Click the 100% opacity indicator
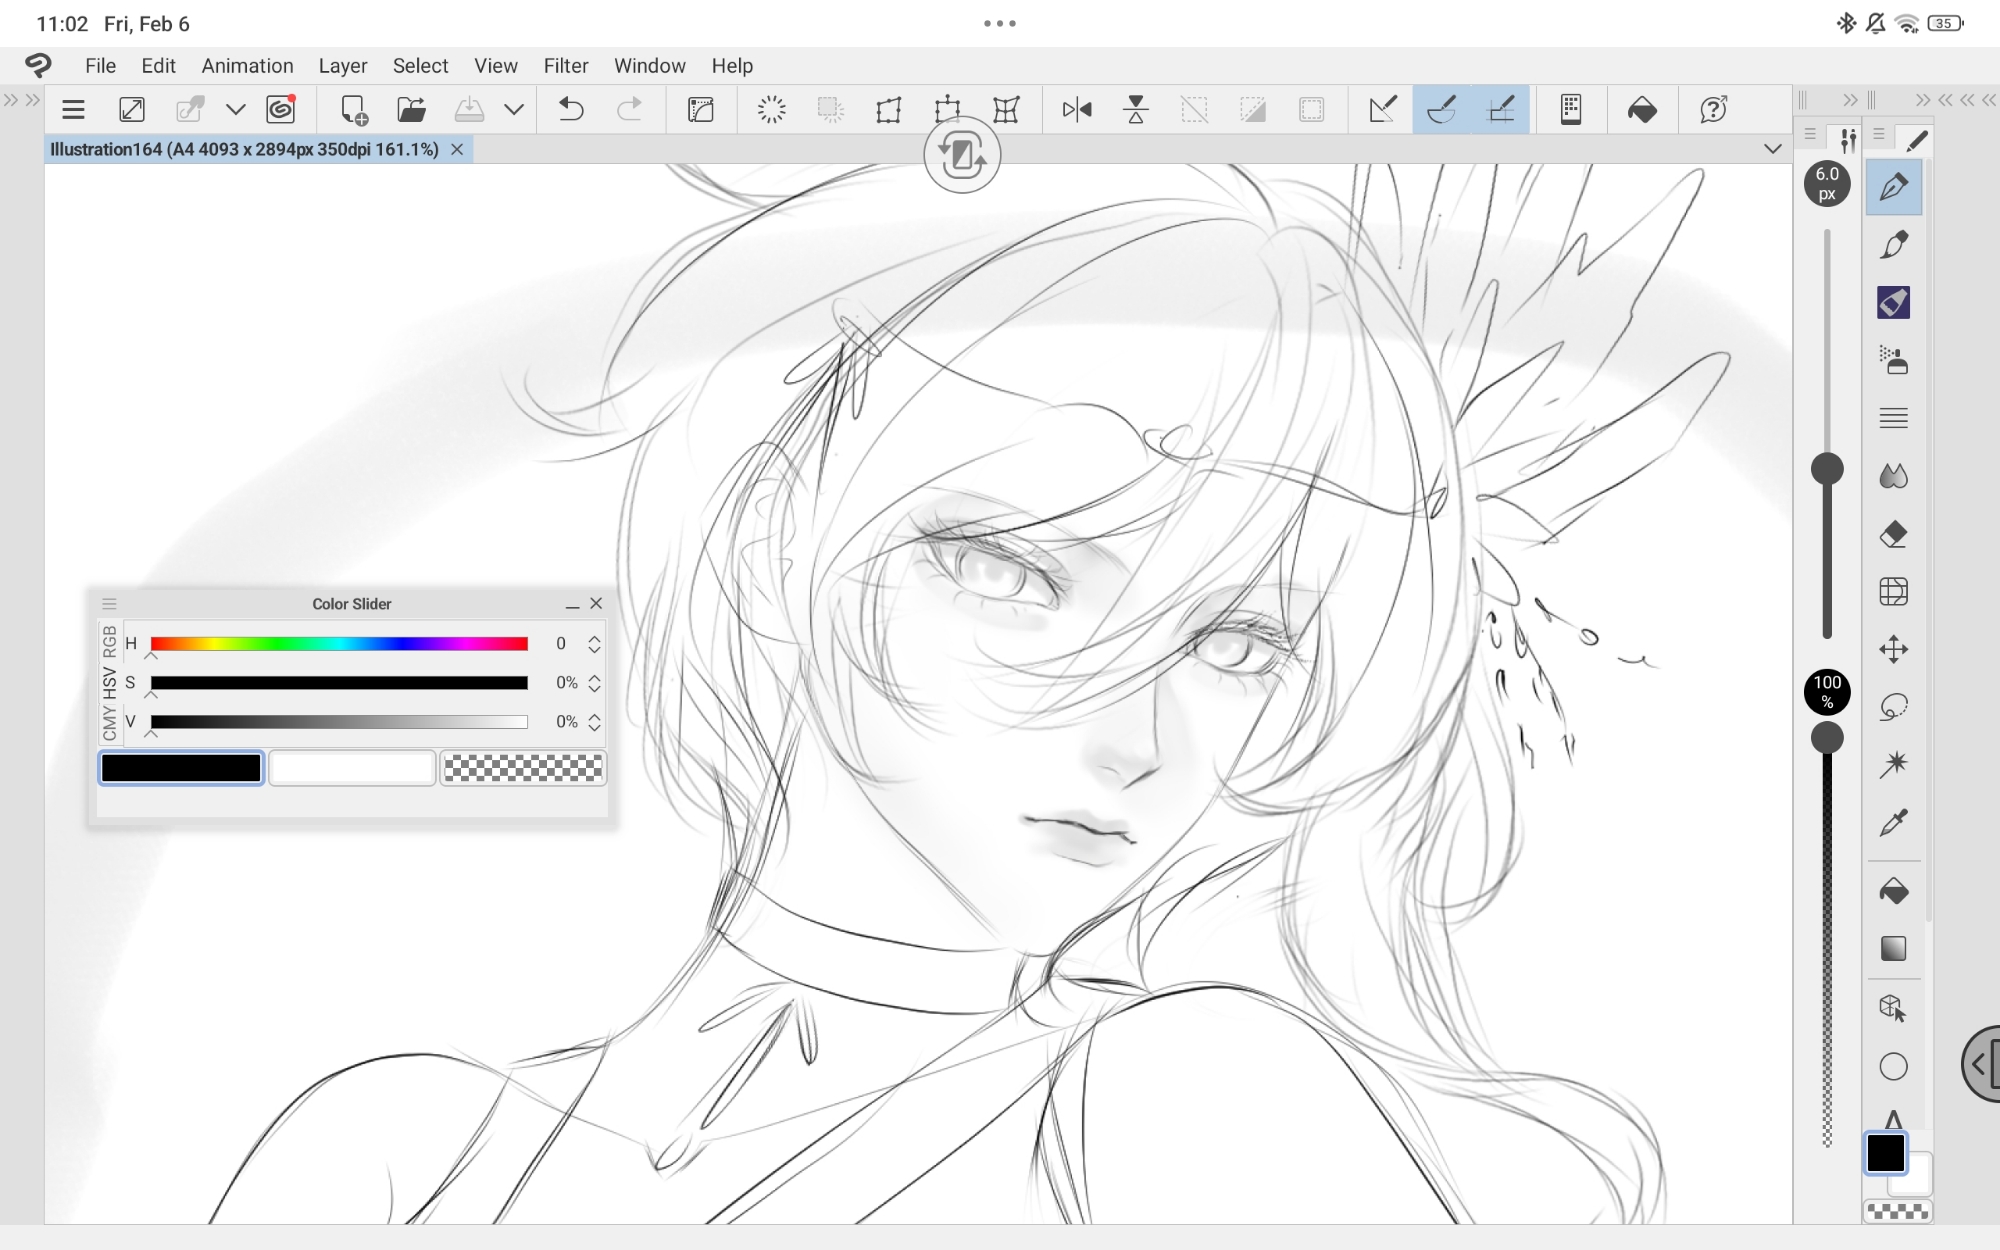This screenshot has width=2000, height=1250. click(x=1827, y=691)
